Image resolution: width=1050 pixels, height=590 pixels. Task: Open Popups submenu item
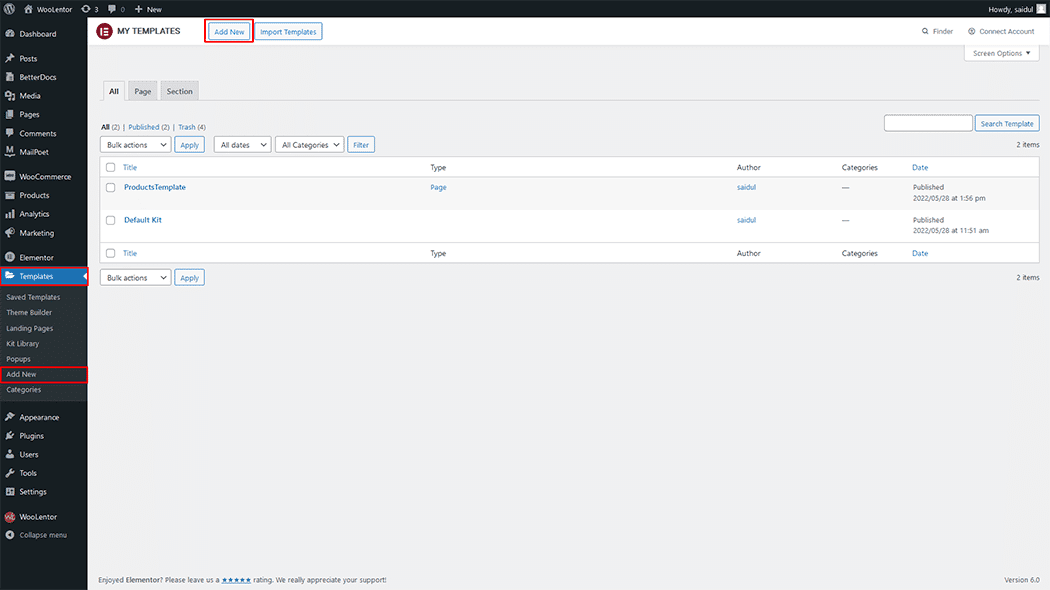18,359
